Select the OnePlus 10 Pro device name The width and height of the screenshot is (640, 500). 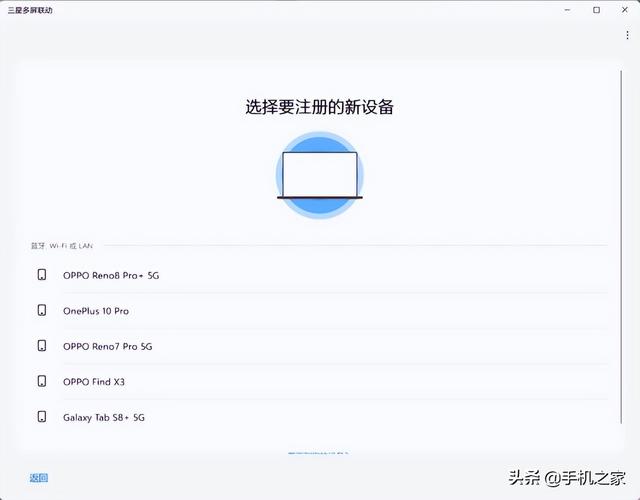pos(96,311)
